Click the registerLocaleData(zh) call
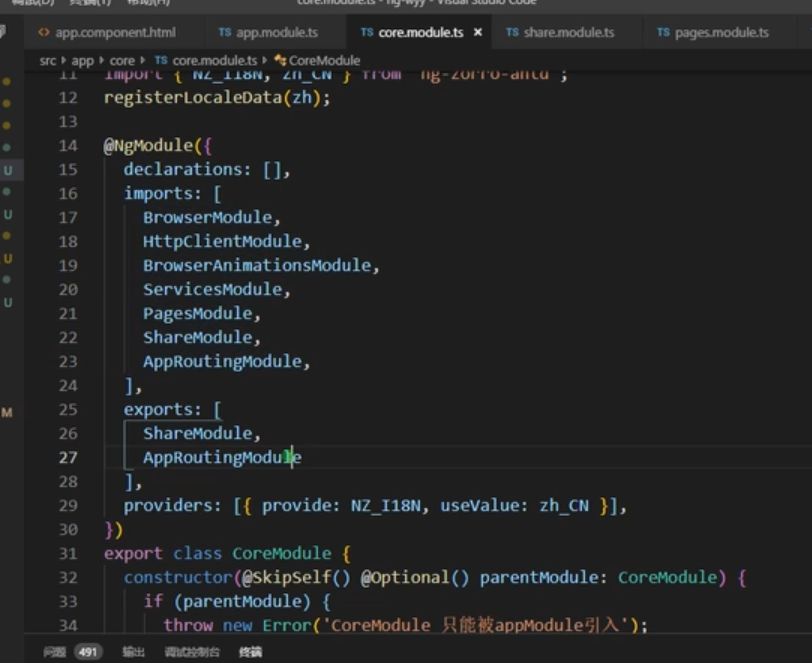Image resolution: width=812 pixels, height=663 pixels. [216, 97]
